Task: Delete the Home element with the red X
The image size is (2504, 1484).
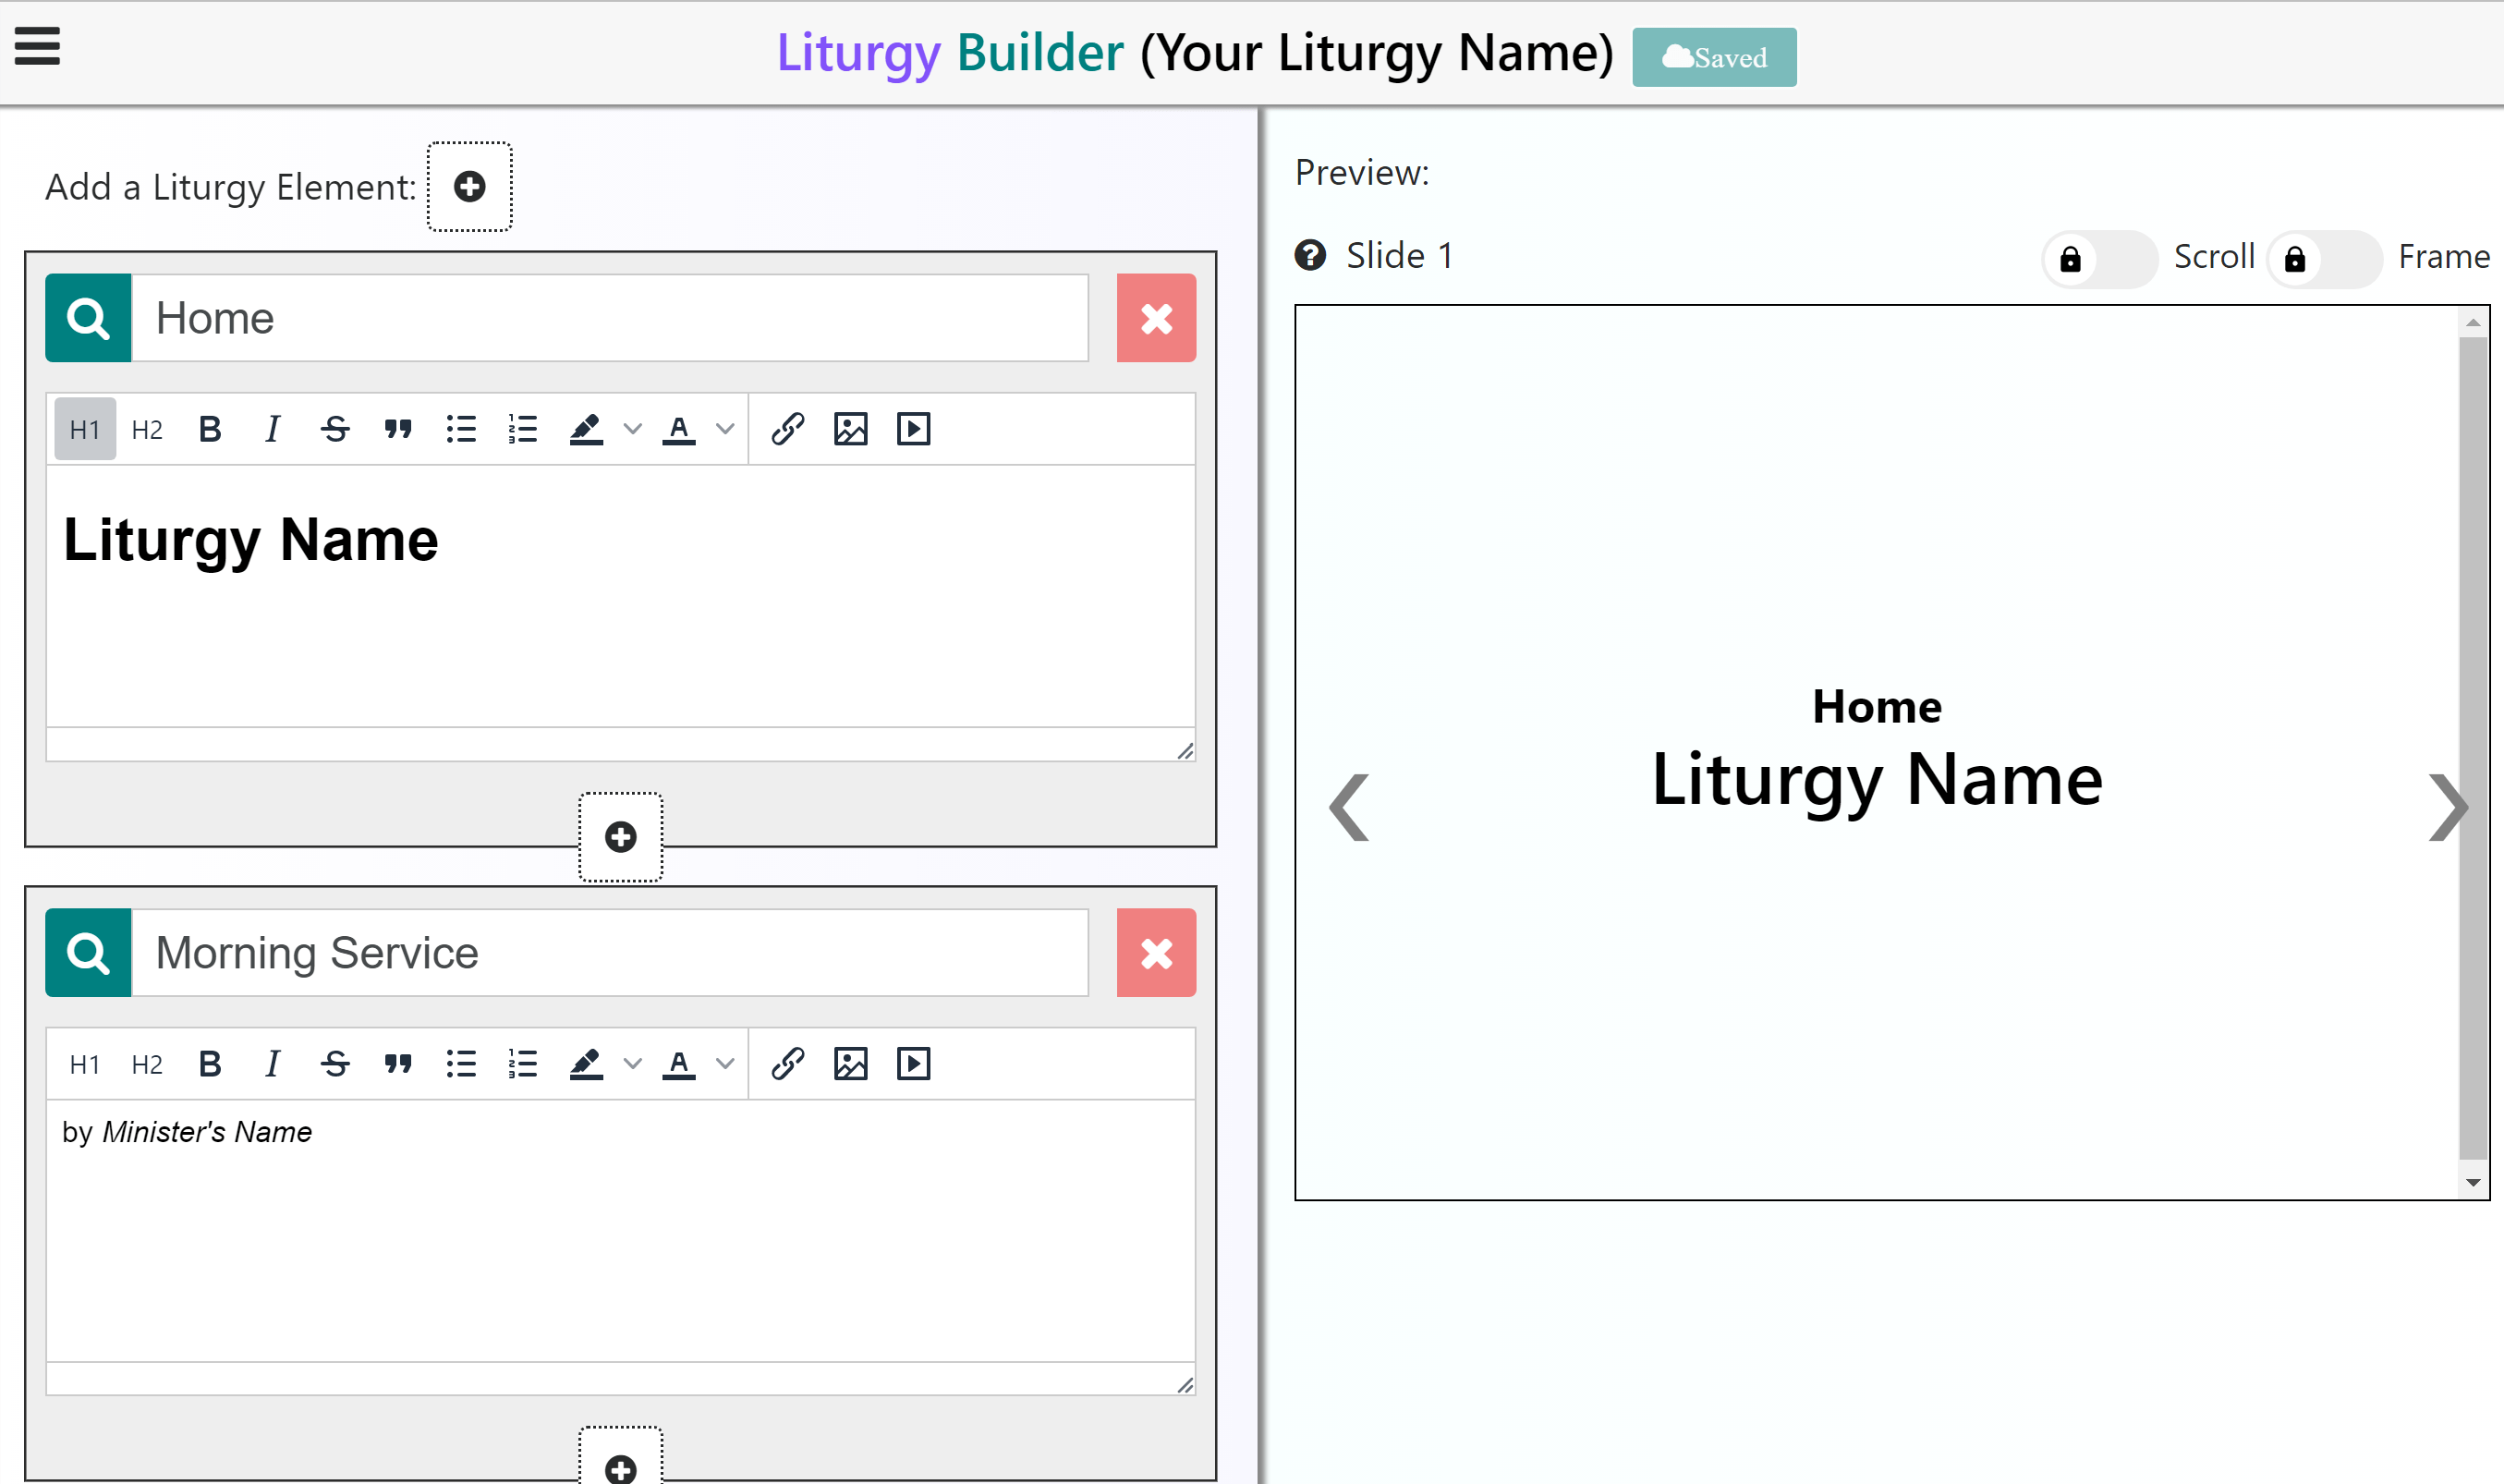Action: pos(1155,318)
